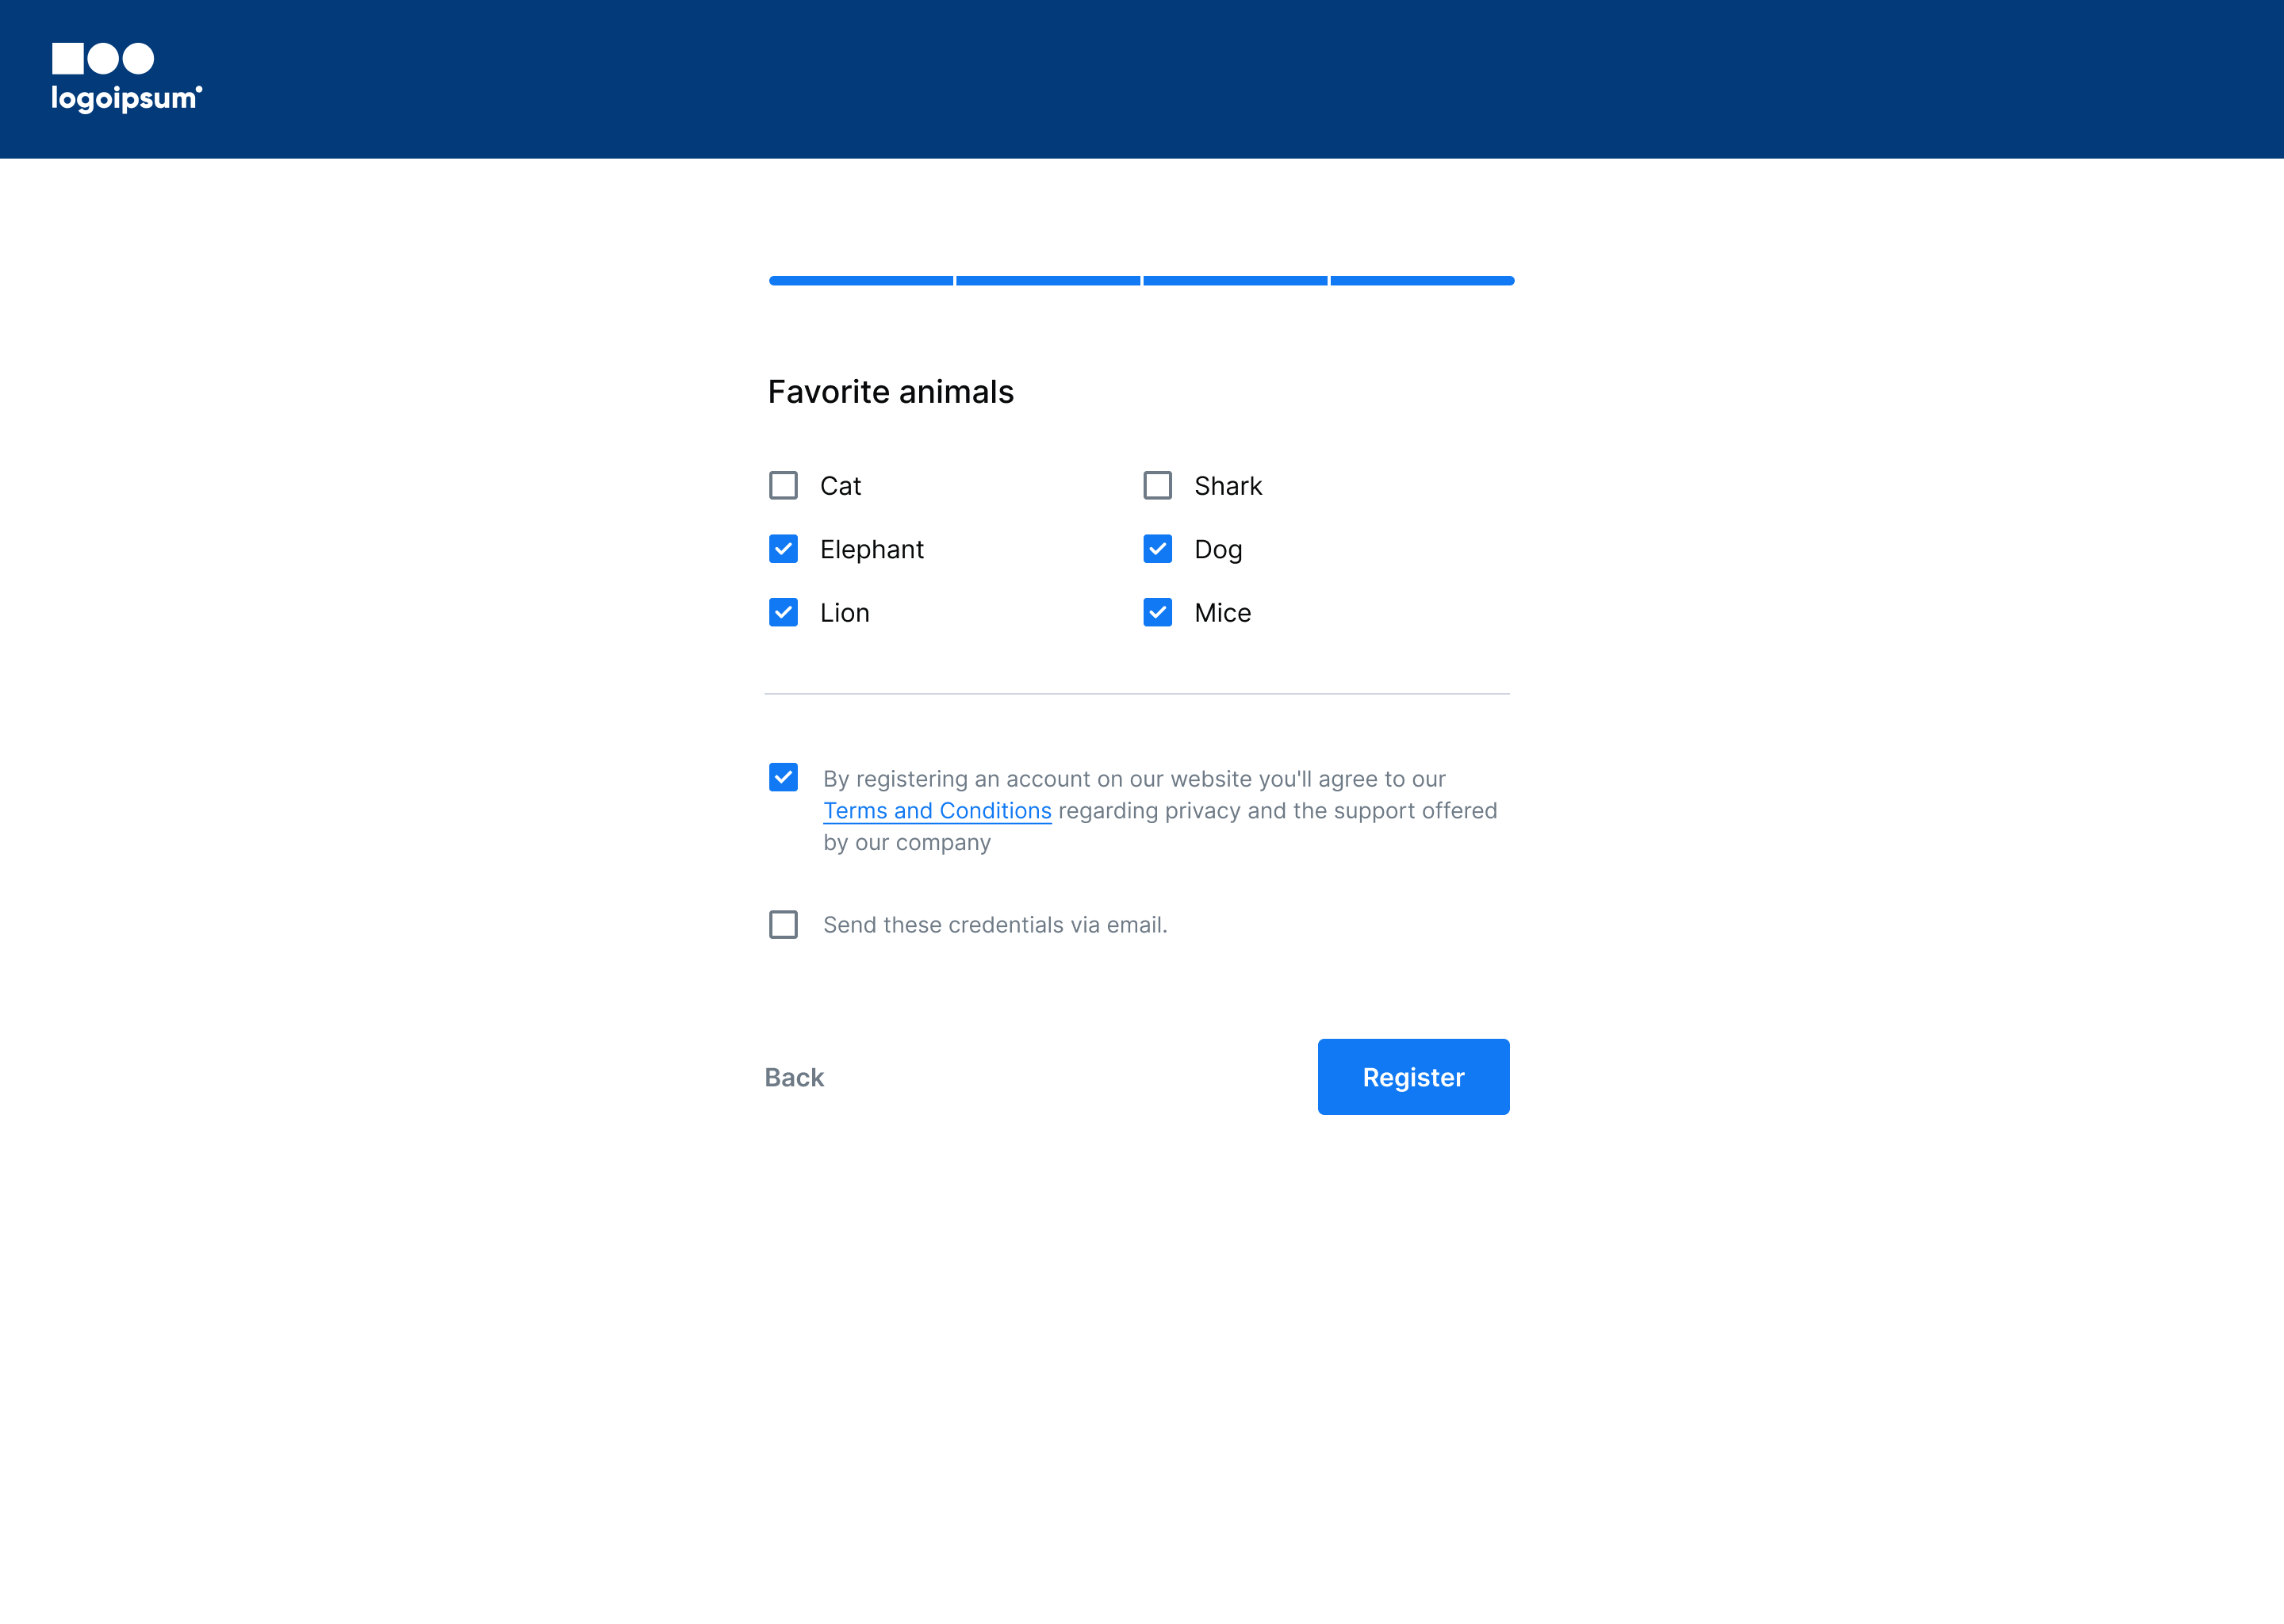
Task: Submit with the Register button
Action: coord(1413,1077)
